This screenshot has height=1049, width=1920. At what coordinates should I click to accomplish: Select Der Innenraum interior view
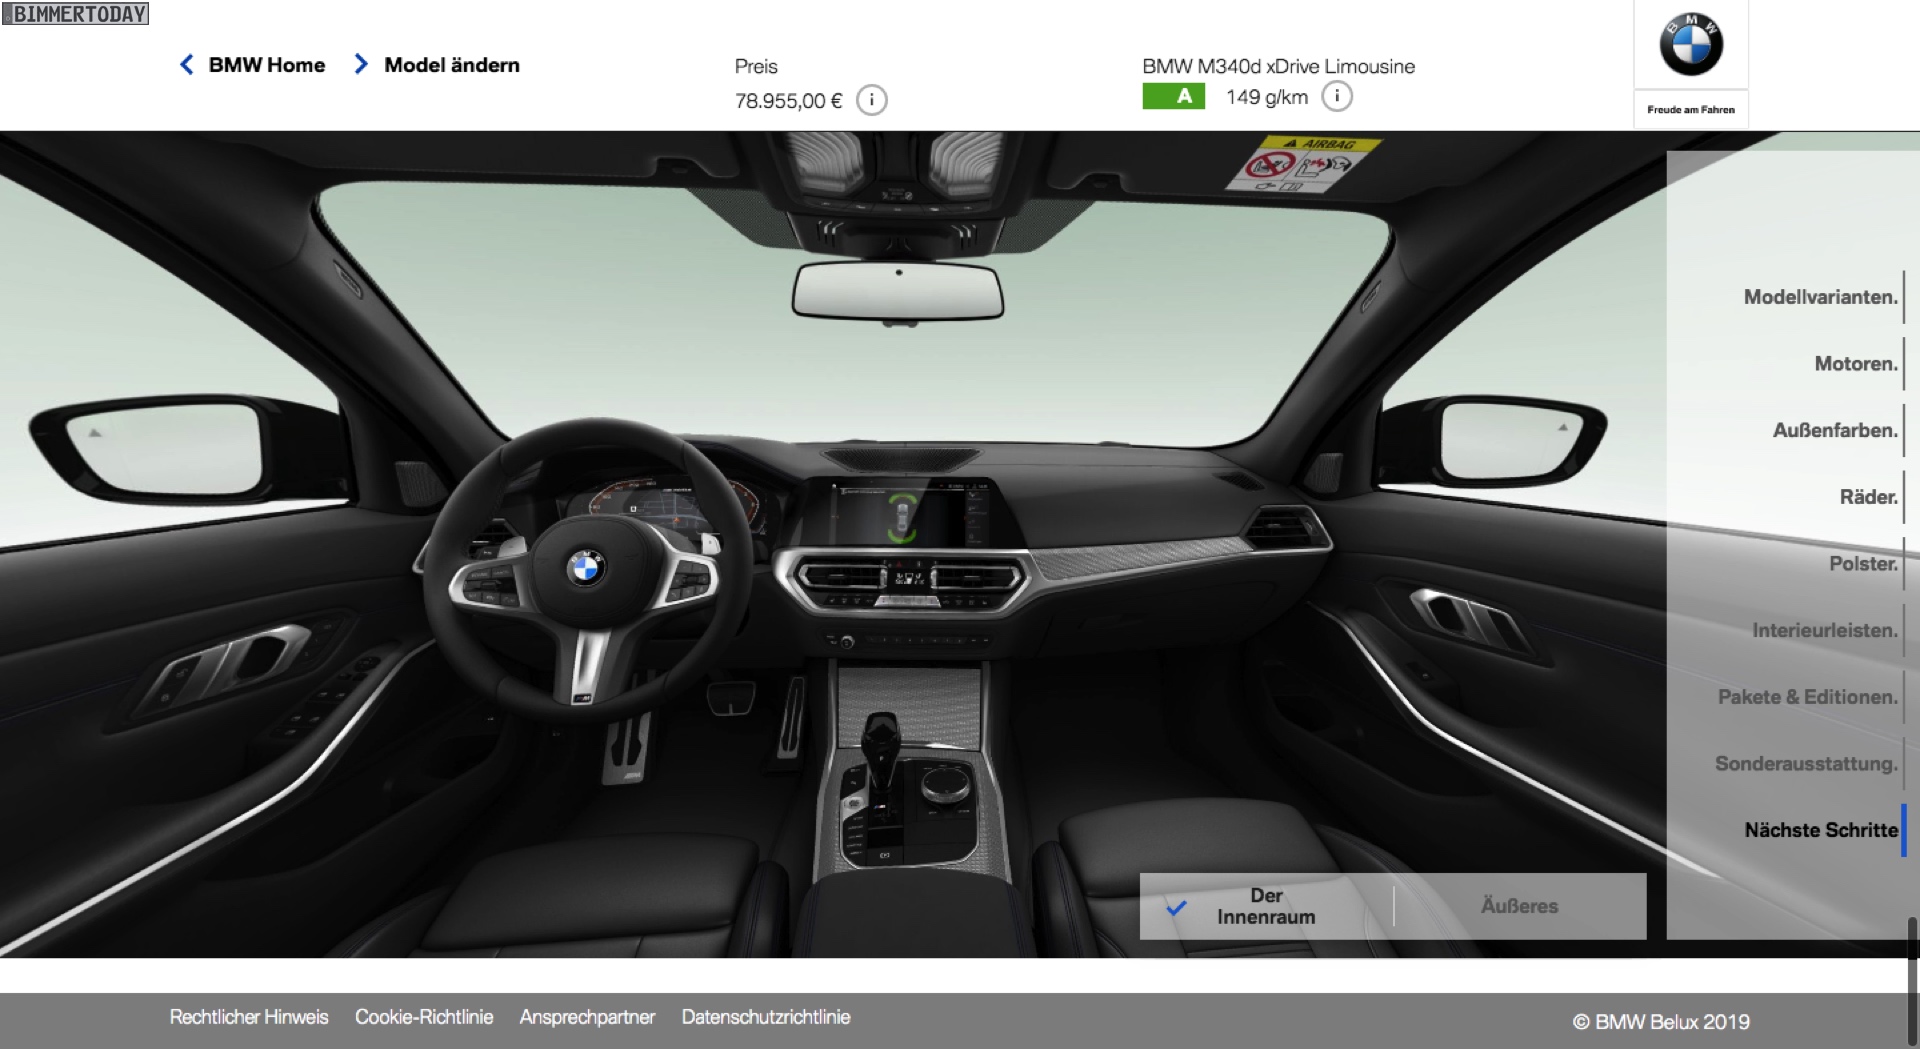tap(1265, 906)
